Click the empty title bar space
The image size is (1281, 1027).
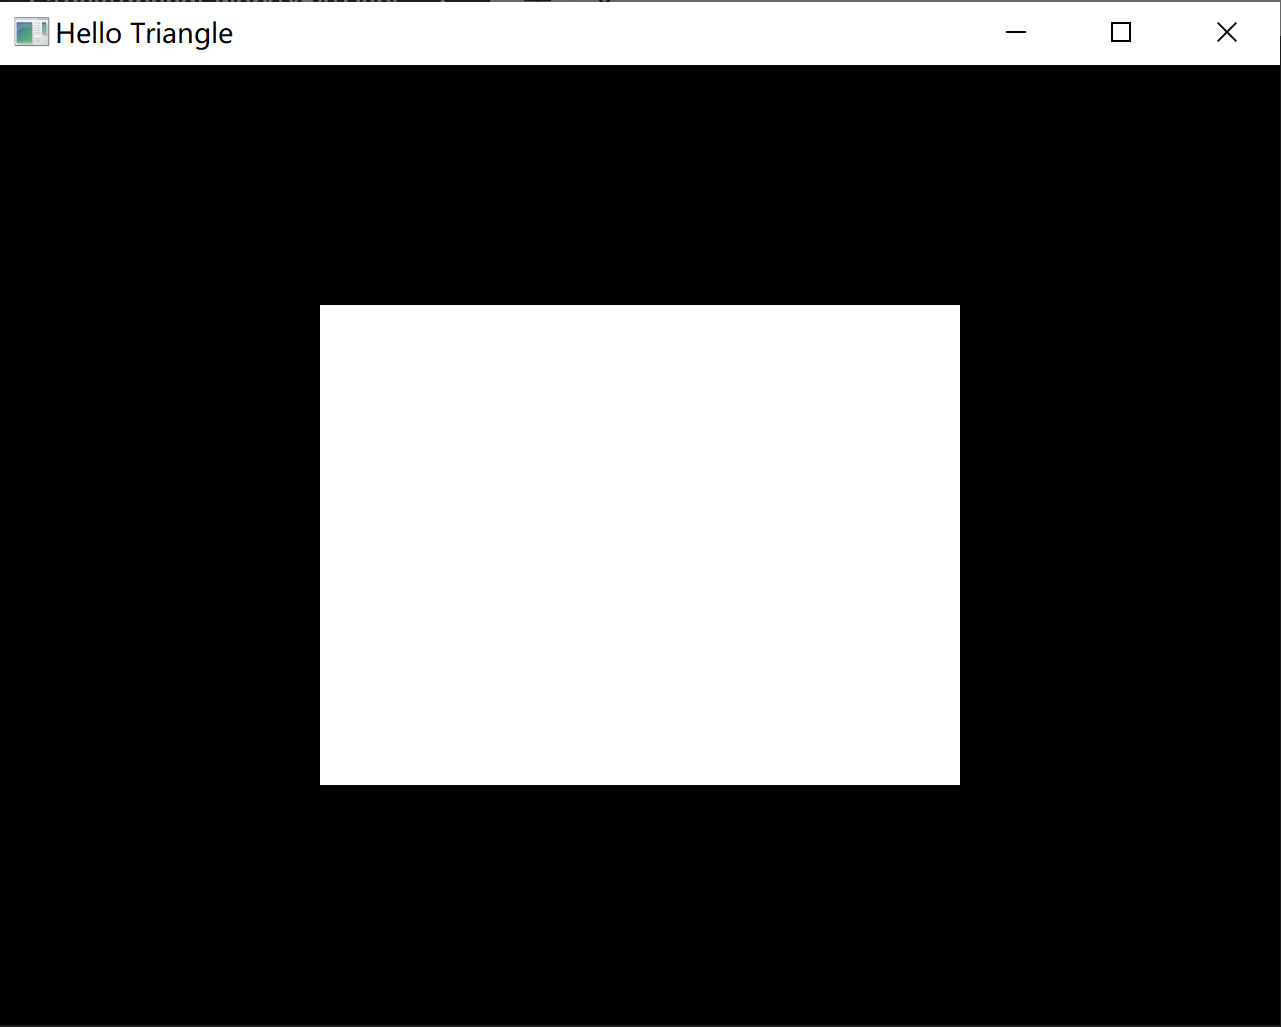coord(600,32)
